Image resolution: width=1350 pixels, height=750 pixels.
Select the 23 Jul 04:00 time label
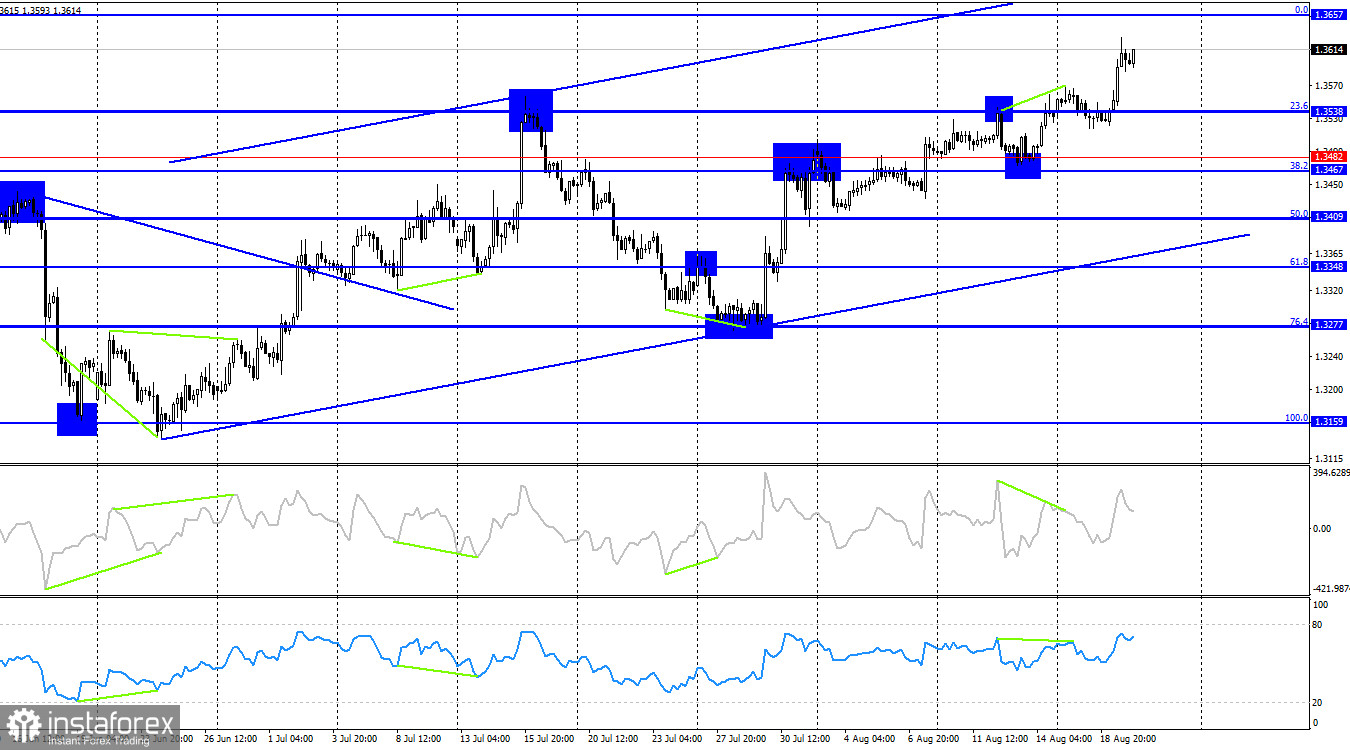coord(678,739)
